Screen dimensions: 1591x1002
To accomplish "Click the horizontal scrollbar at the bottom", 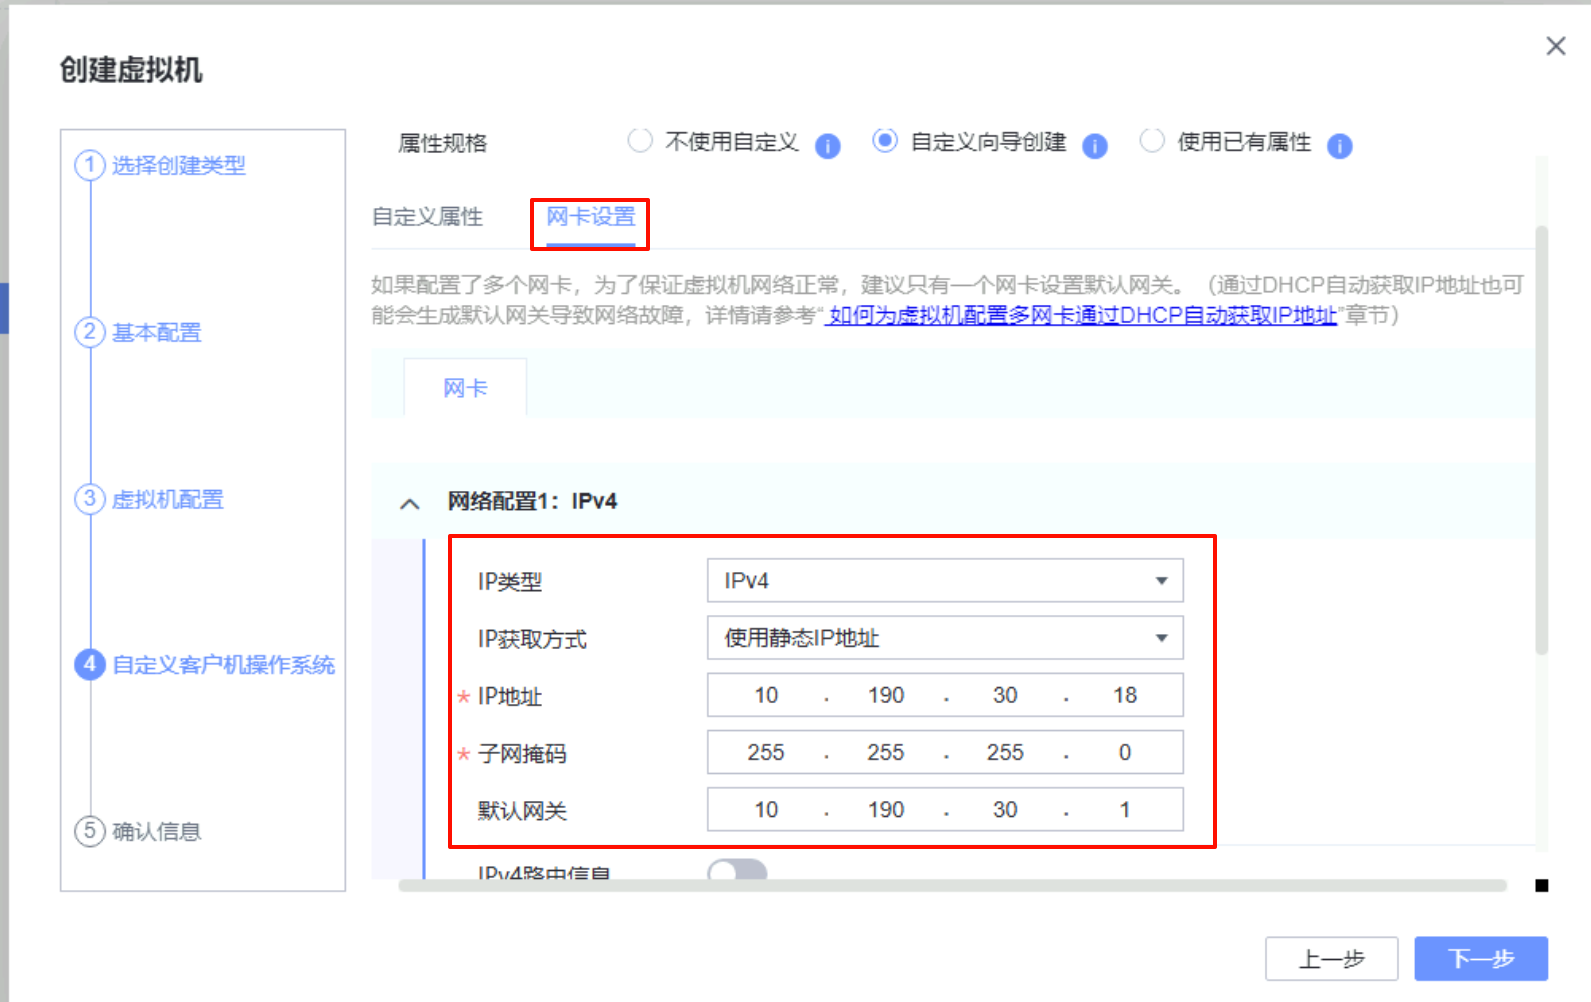I will [x=950, y=885].
